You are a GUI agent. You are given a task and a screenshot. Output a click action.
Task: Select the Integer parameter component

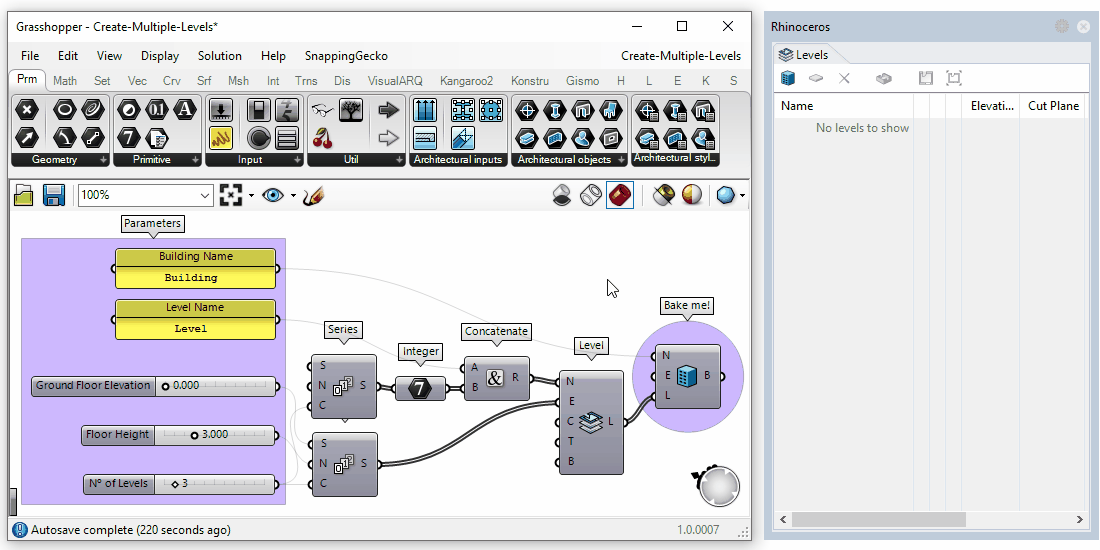[420, 389]
